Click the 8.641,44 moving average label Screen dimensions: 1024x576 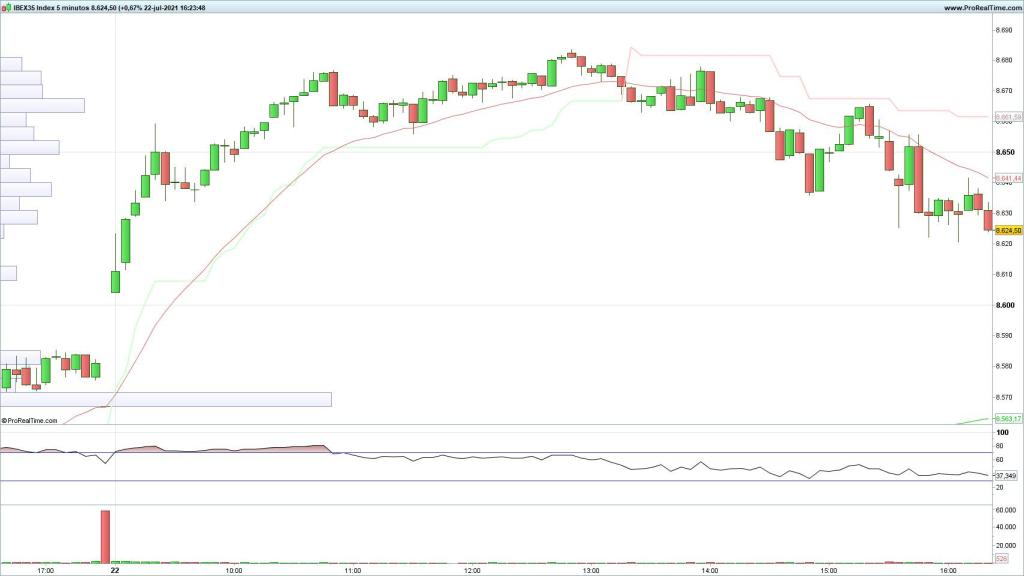(1007, 177)
